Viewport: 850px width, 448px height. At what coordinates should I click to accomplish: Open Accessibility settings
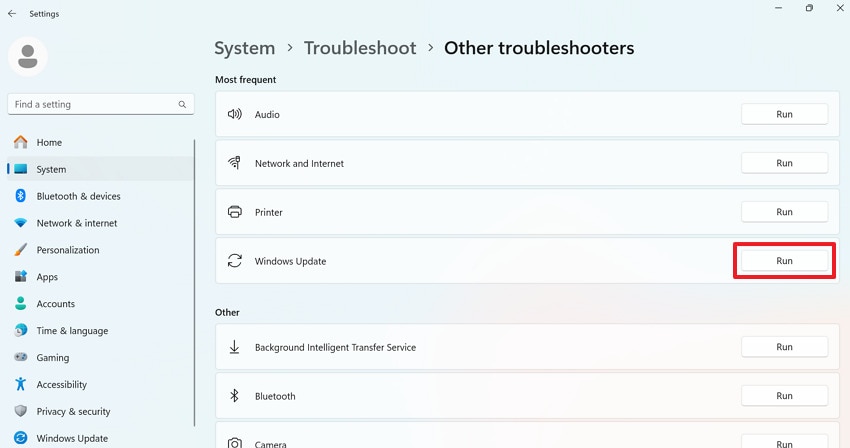pos(101,384)
